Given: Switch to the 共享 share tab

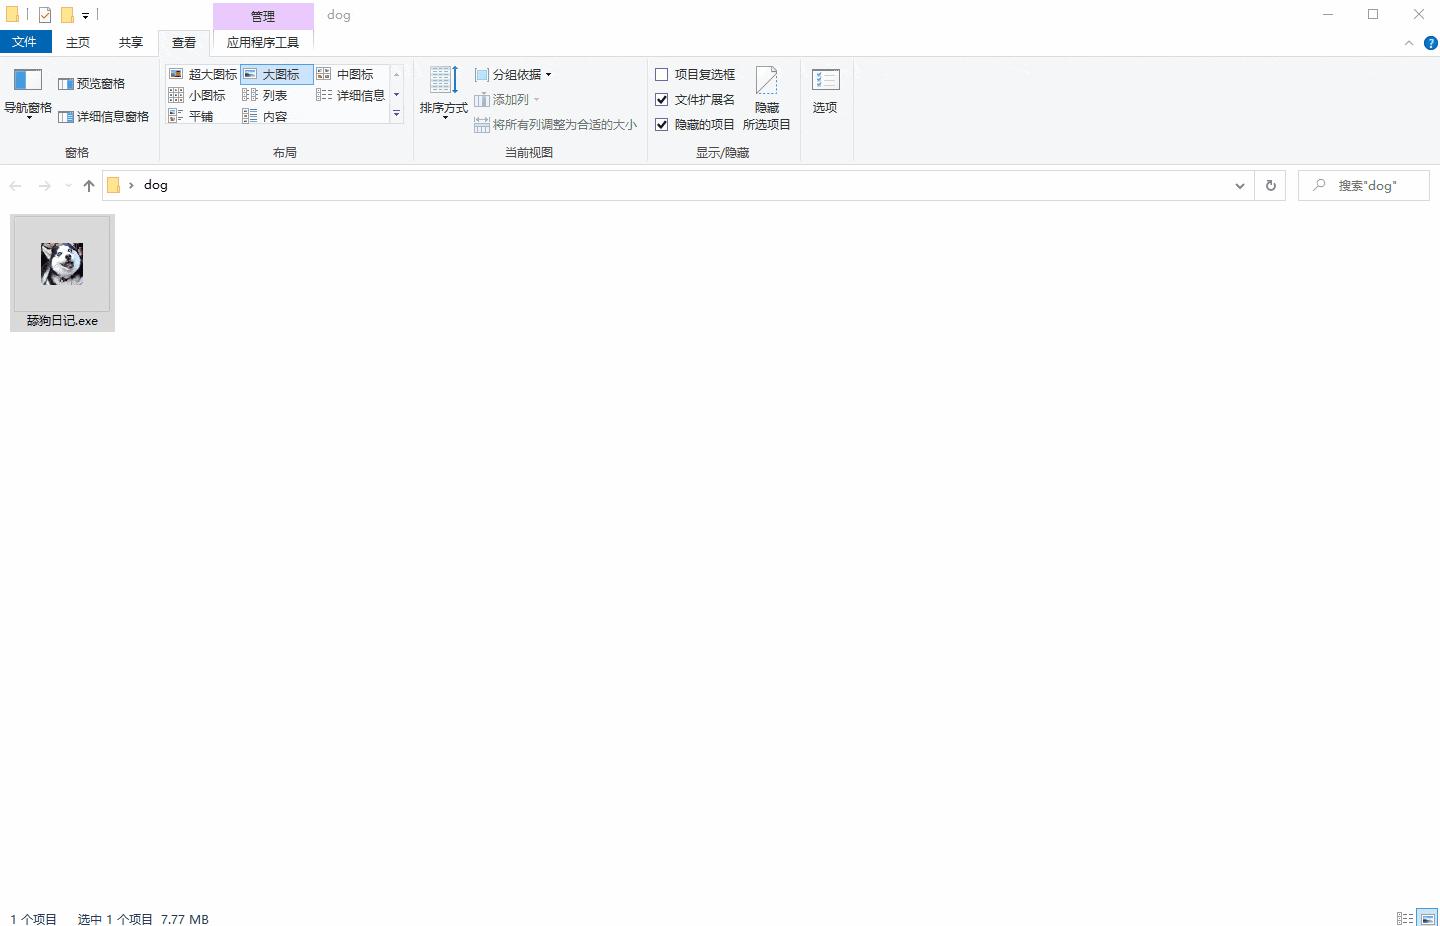Looking at the screenshot, I should (x=131, y=42).
